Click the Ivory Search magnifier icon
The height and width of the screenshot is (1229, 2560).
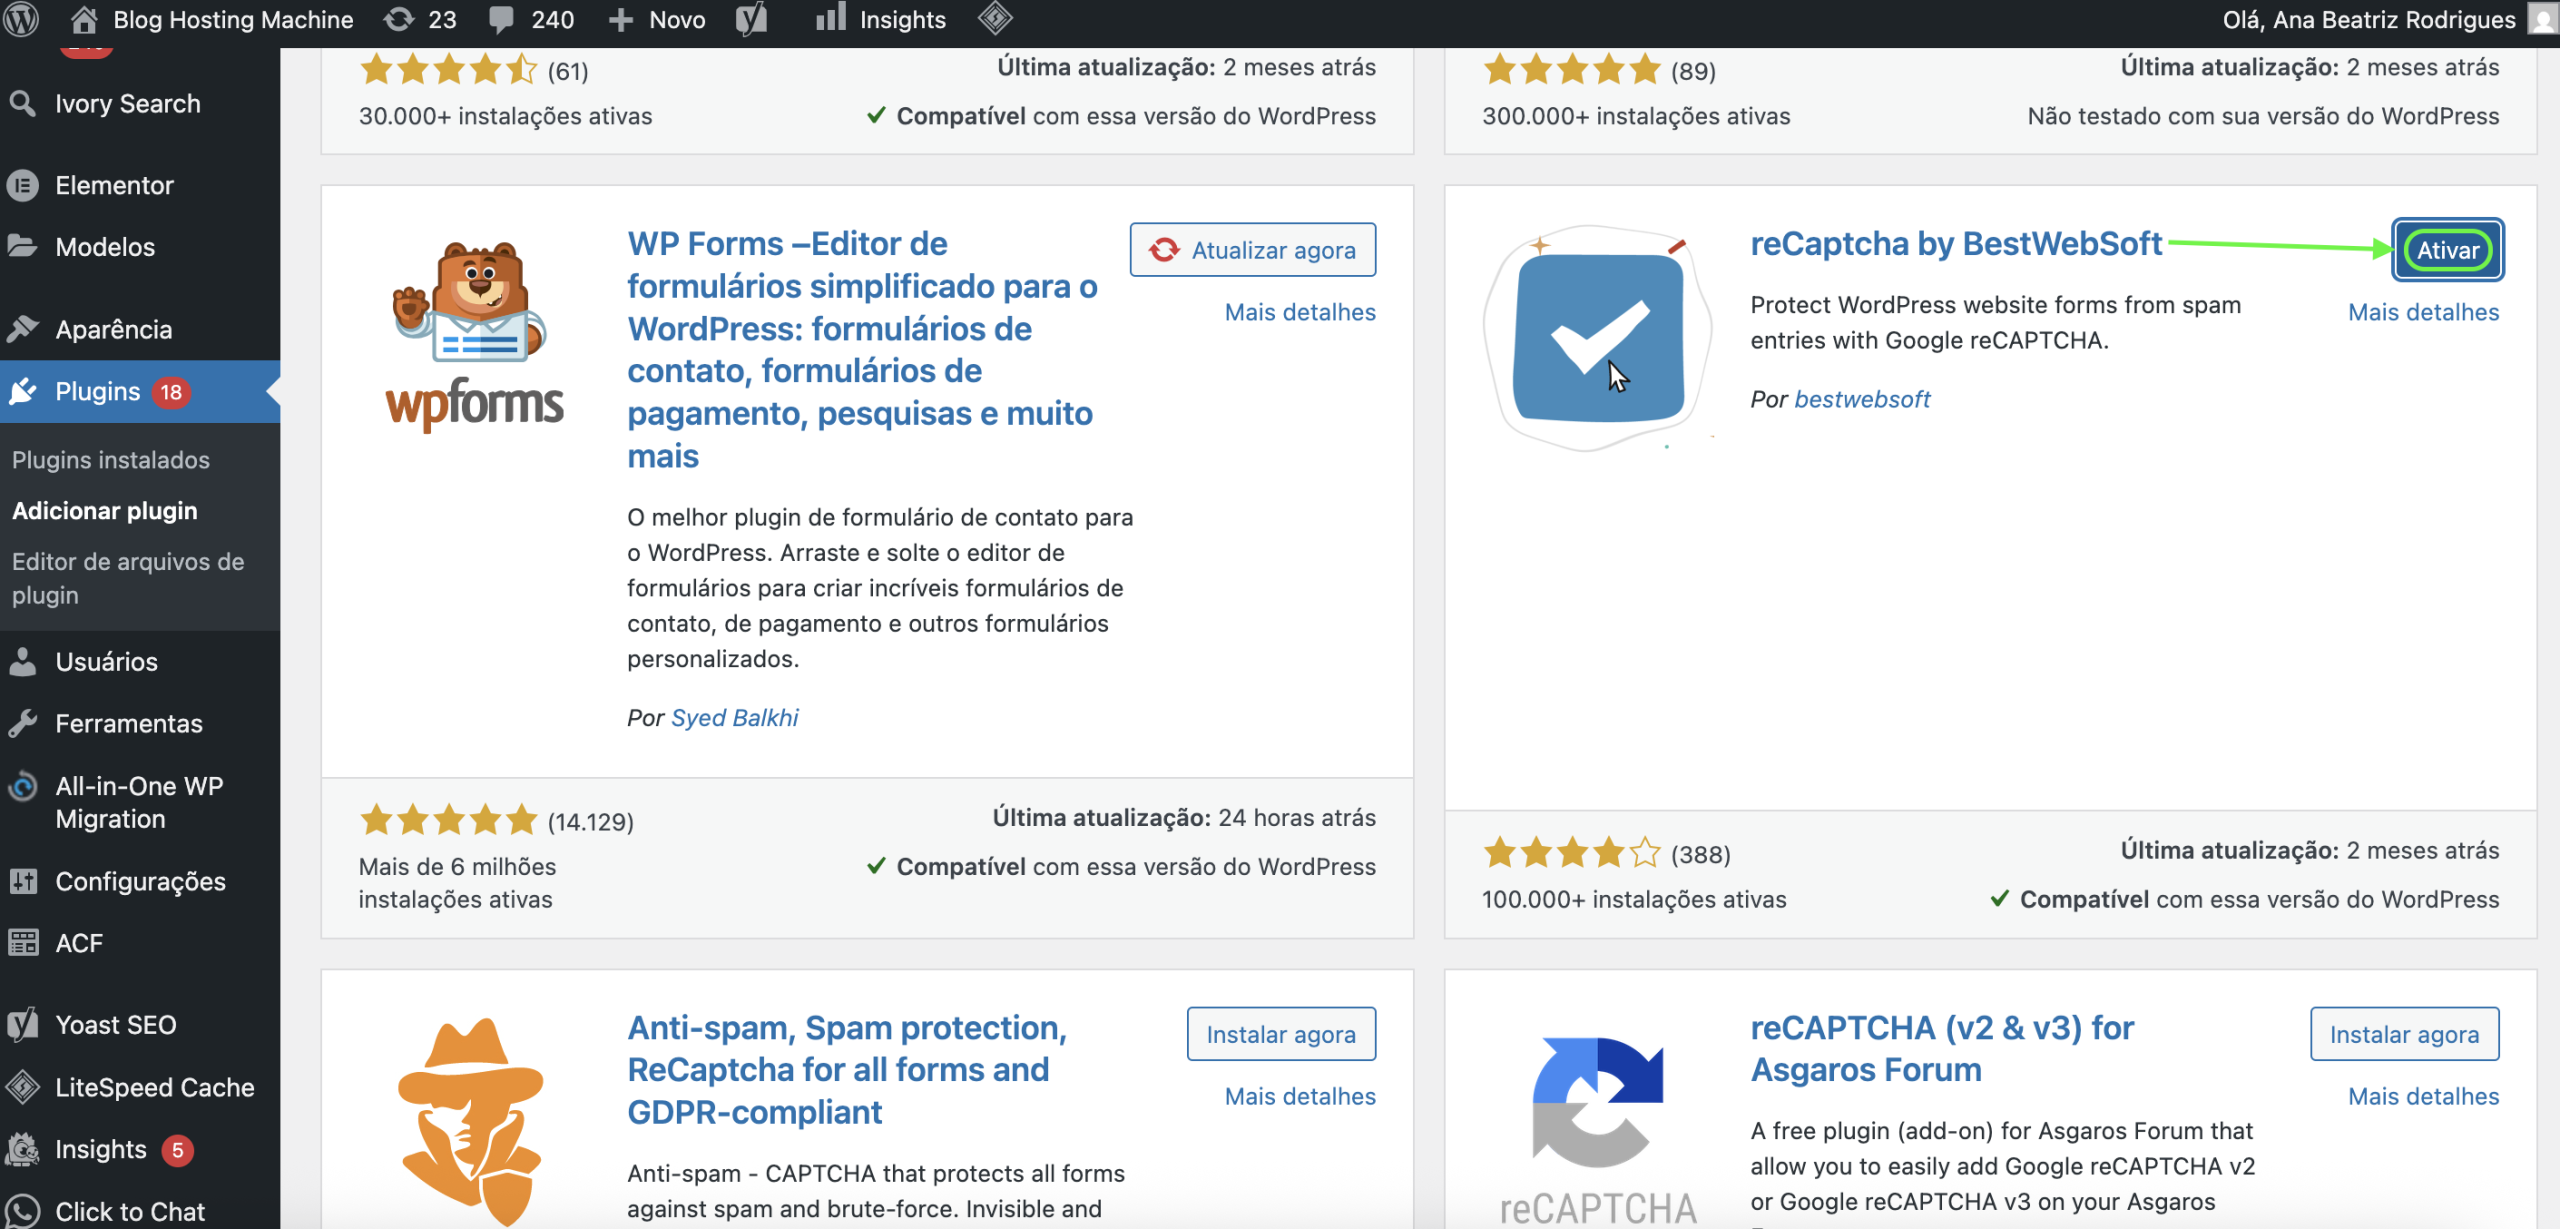(22, 103)
